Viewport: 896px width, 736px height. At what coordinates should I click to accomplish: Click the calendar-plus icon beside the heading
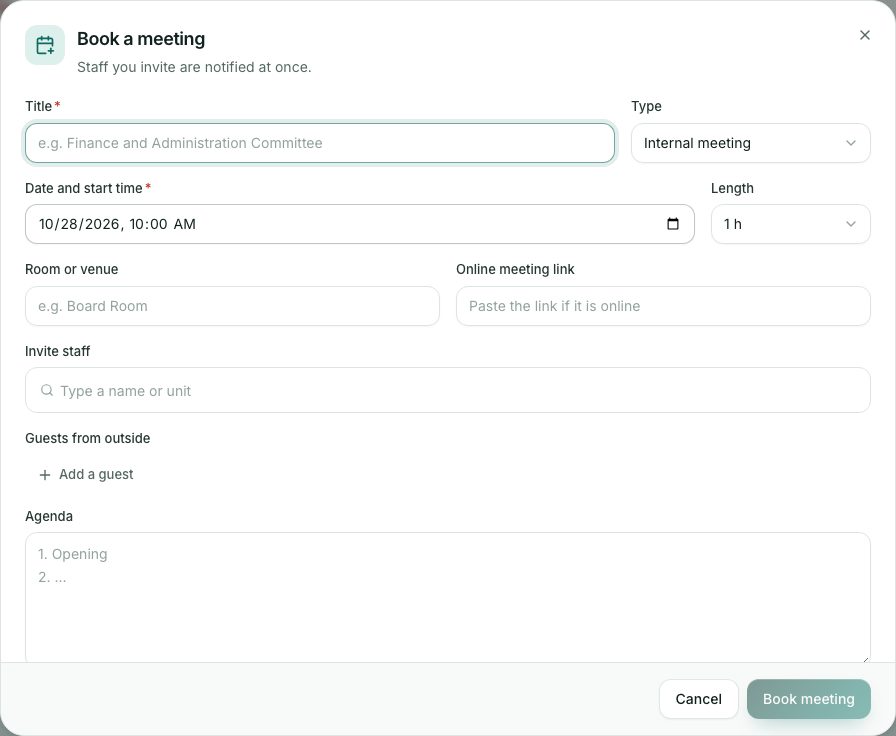[45, 45]
